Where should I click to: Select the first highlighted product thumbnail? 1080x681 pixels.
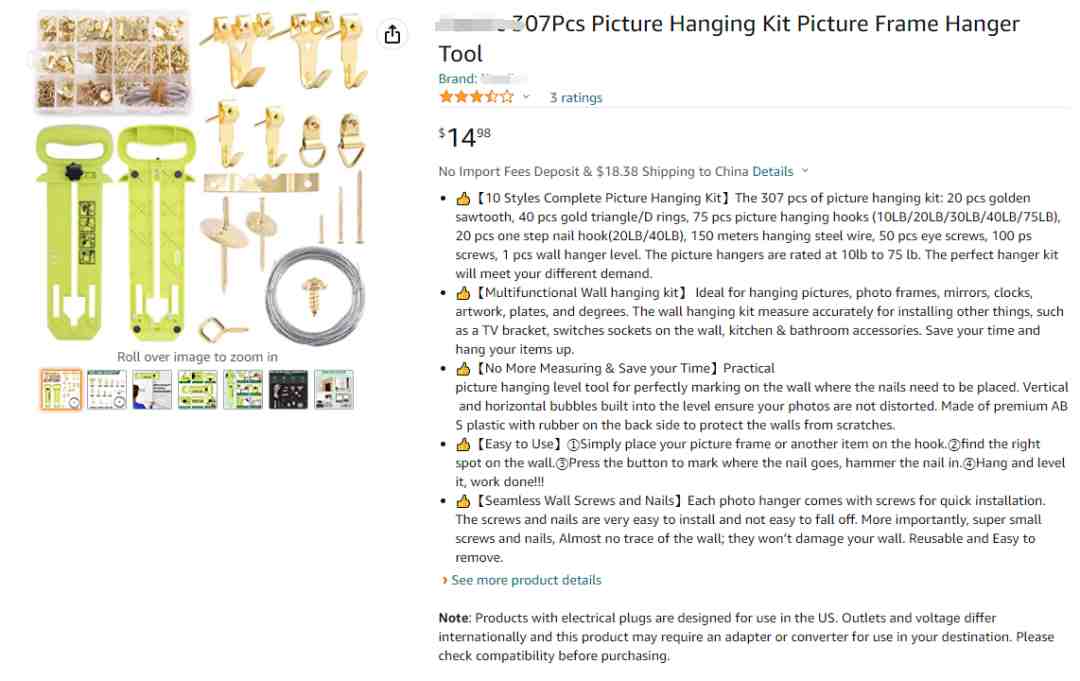pos(61,389)
